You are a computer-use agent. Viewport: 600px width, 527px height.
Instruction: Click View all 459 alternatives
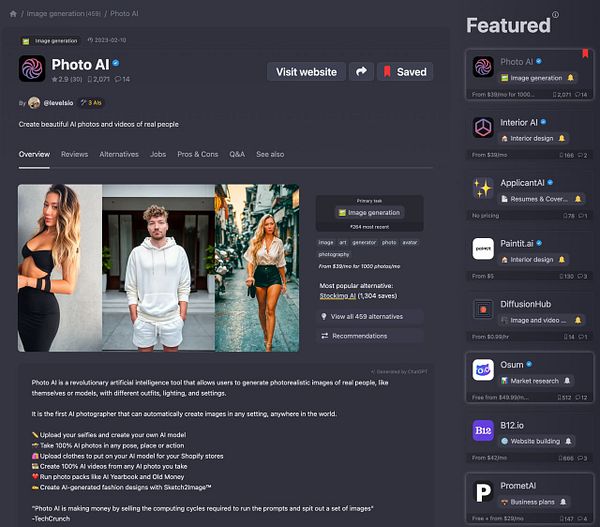(369, 317)
